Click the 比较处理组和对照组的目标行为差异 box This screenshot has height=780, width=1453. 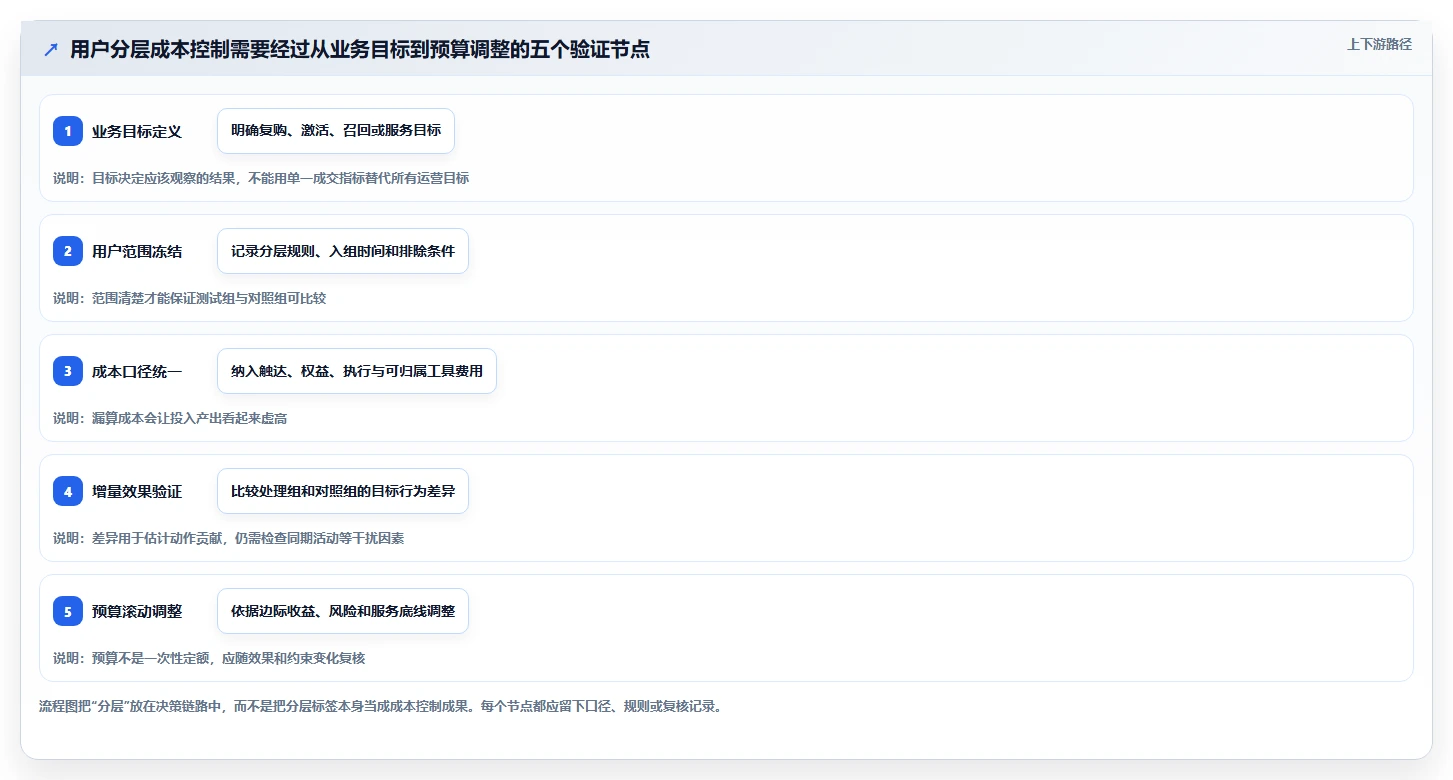[343, 491]
